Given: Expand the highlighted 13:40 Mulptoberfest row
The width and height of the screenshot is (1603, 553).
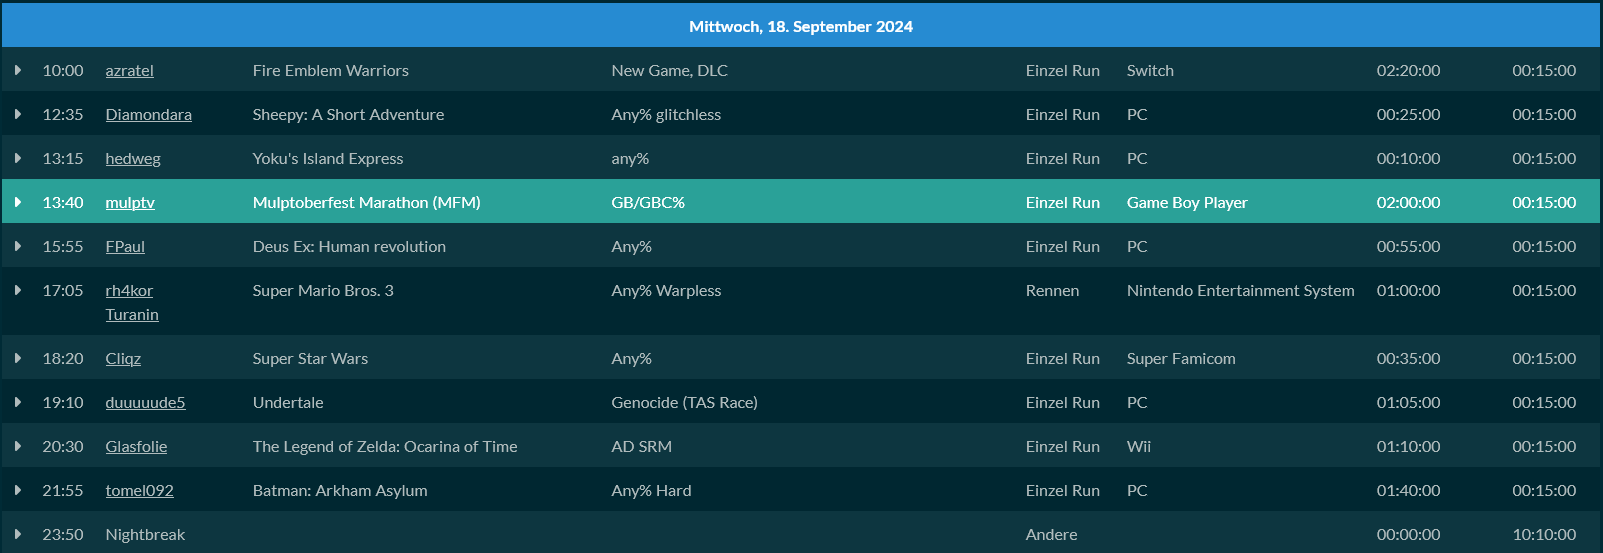Looking at the screenshot, I should click(x=18, y=202).
